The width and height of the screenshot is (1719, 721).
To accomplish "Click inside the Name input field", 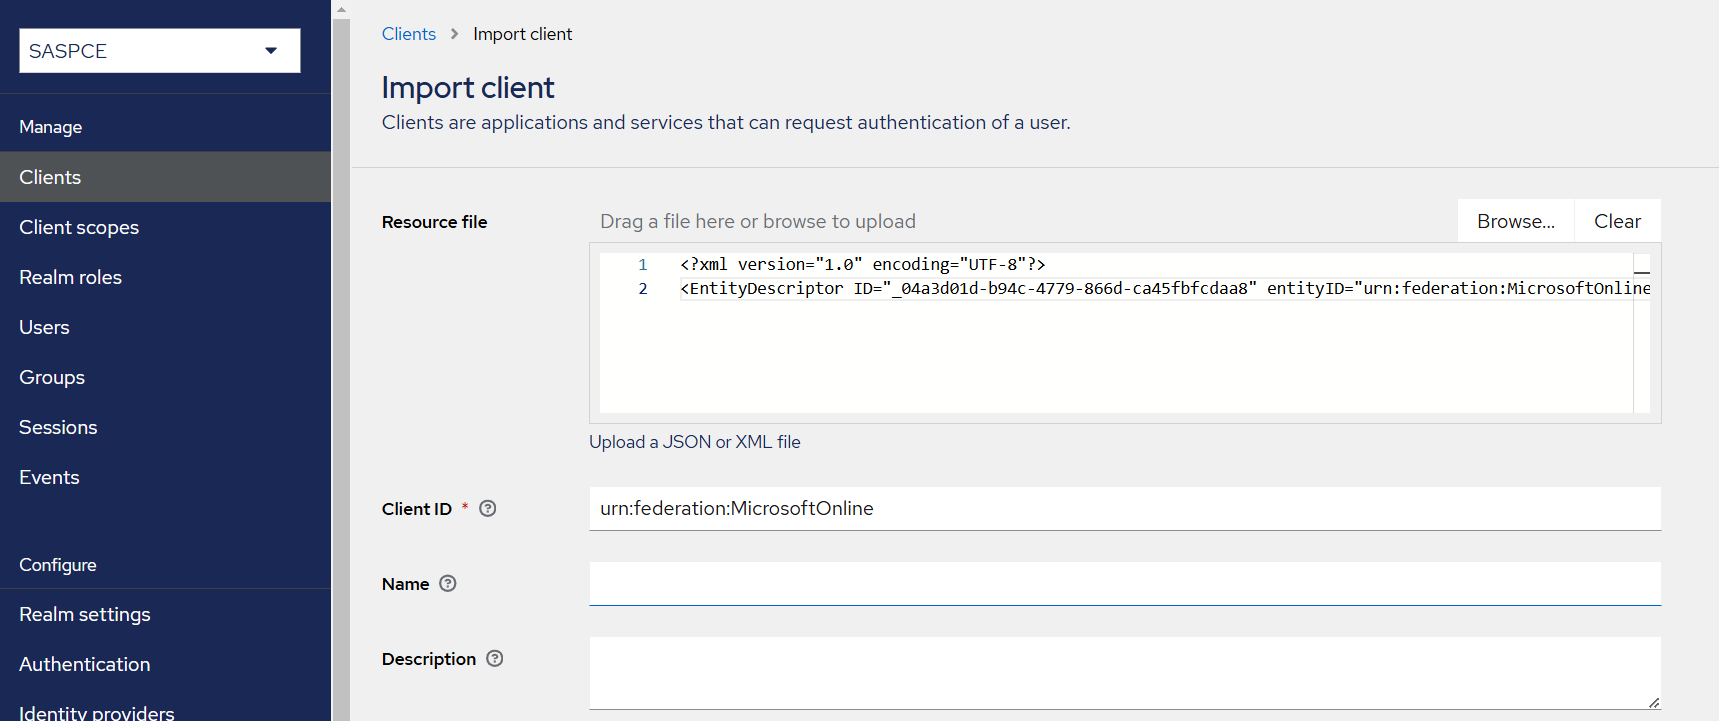I will [x=1124, y=583].
